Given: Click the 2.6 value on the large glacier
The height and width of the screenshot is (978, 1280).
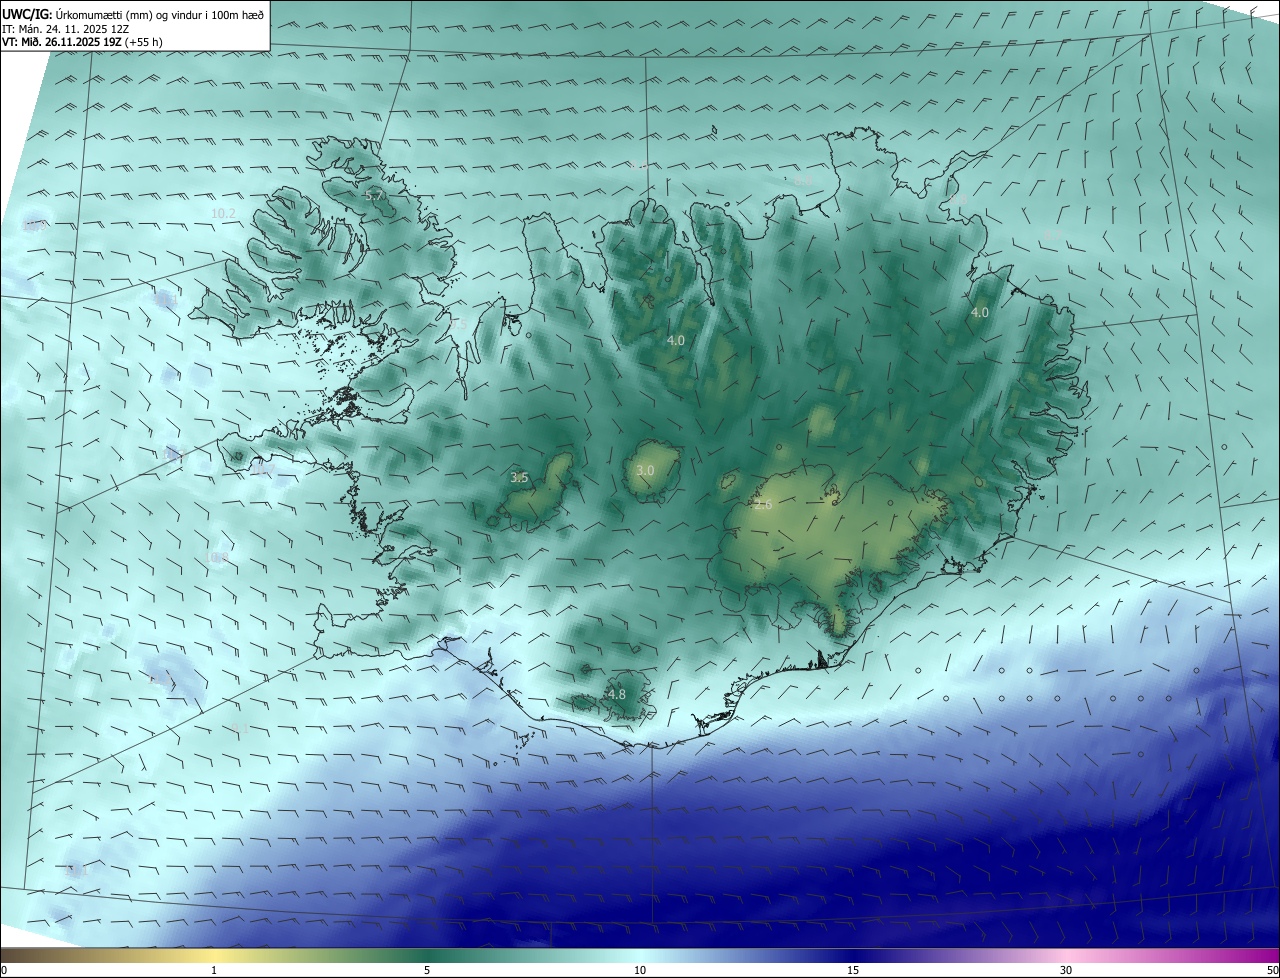Looking at the screenshot, I should 763,504.
